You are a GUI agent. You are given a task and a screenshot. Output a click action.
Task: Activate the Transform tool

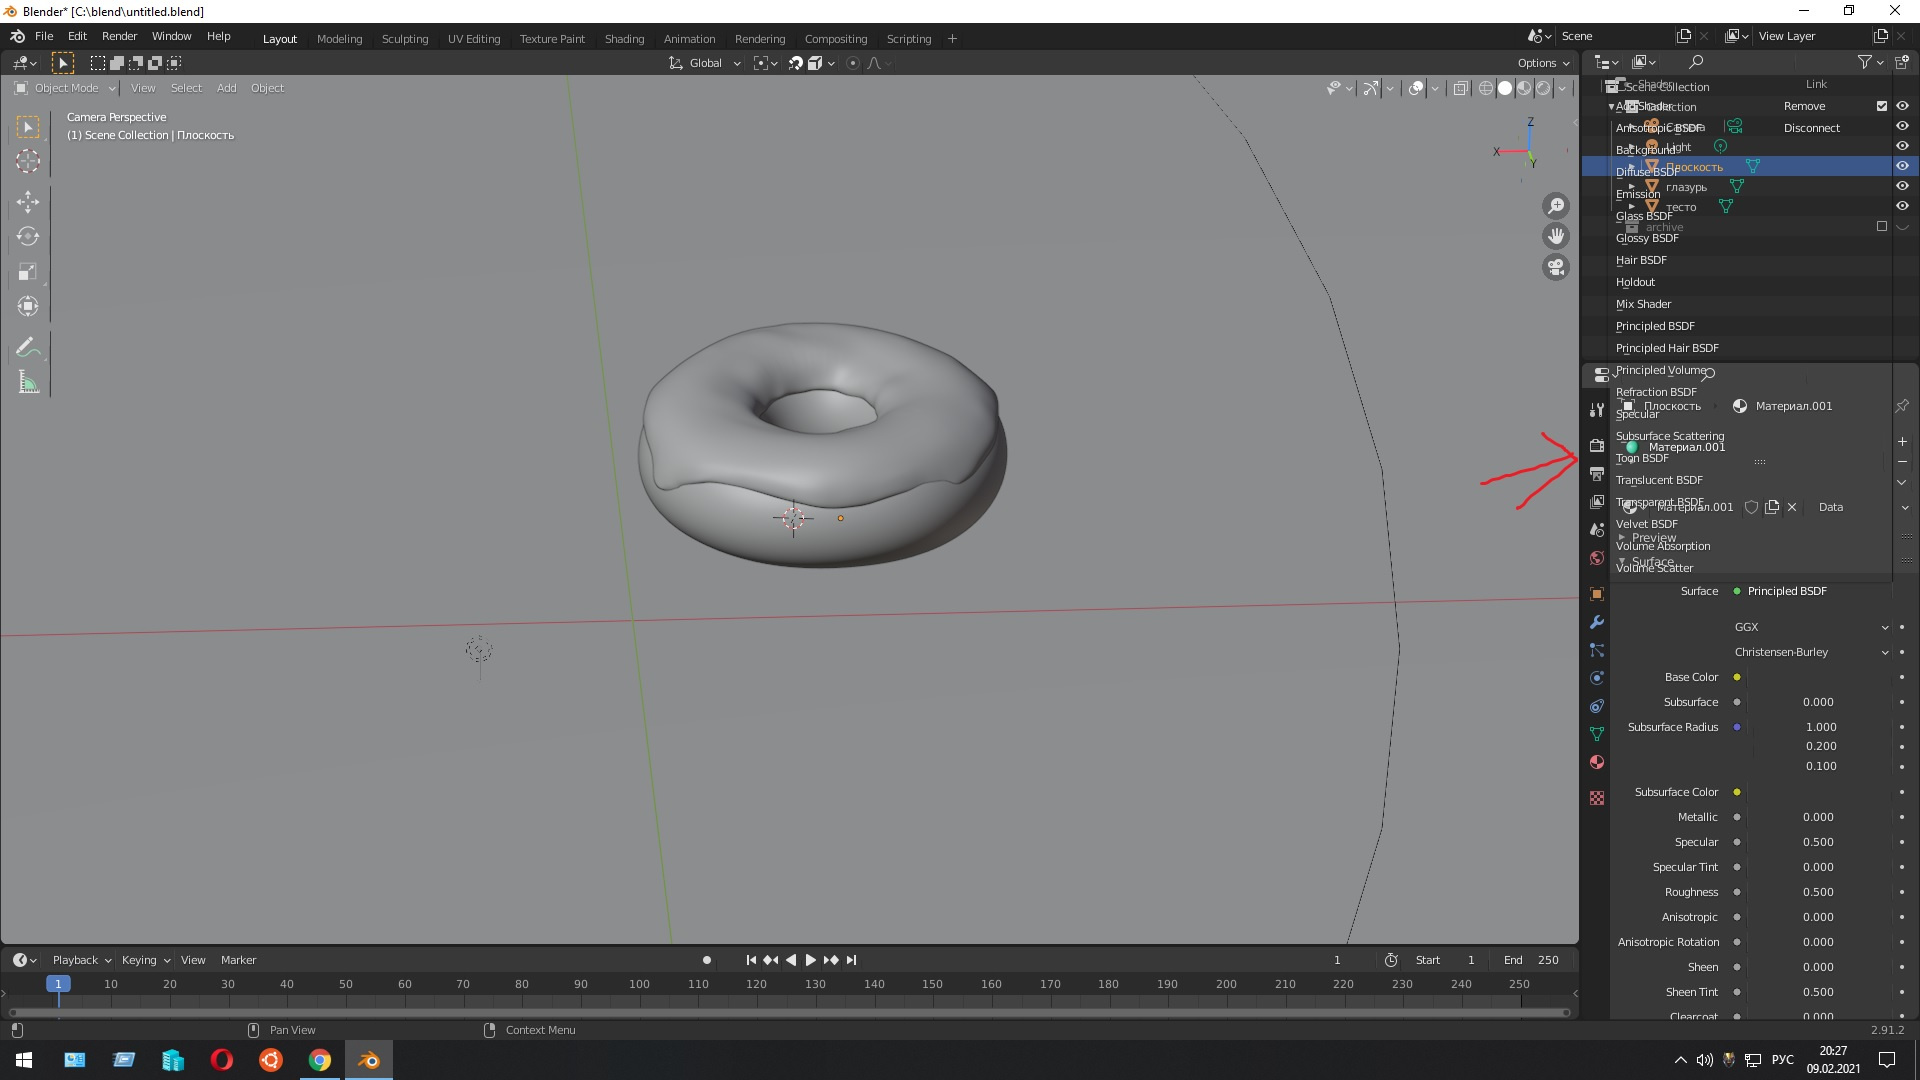pos(28,306)
